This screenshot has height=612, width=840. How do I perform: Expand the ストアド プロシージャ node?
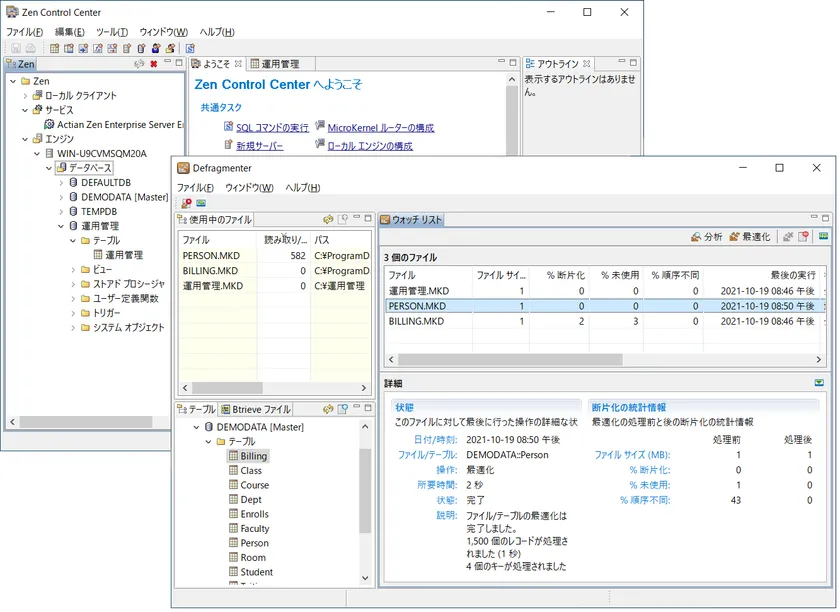point(73,284)
